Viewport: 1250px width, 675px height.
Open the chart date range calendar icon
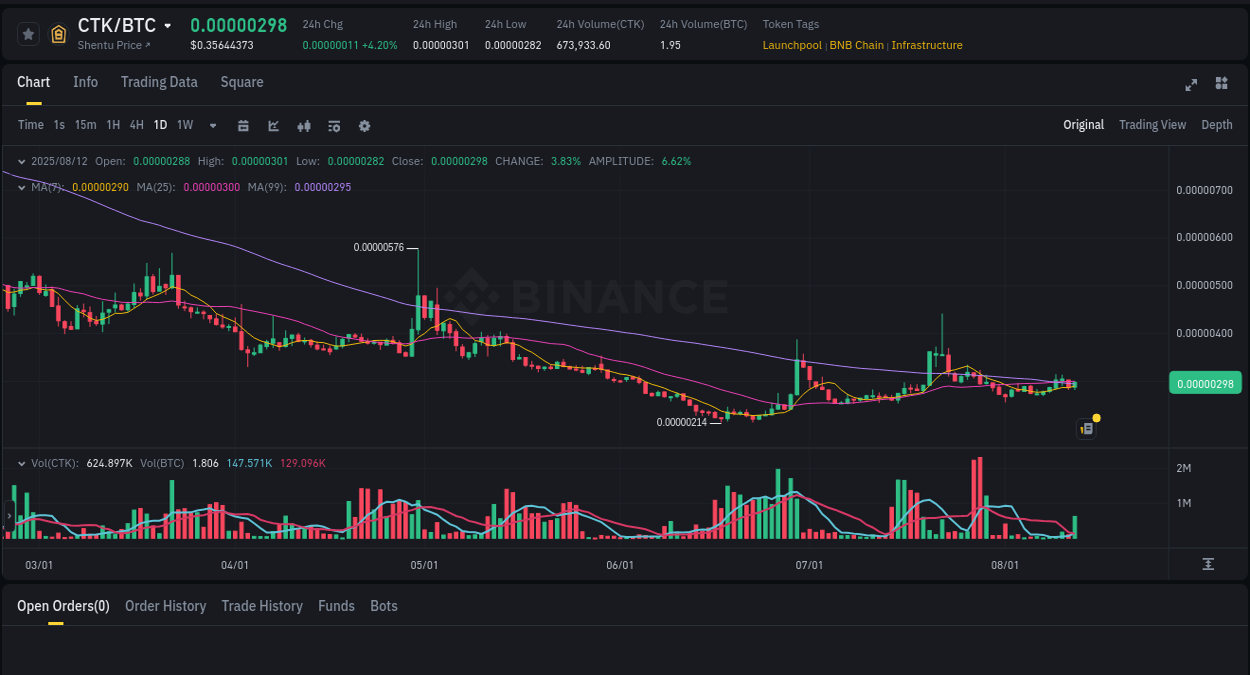pos(243,125)
